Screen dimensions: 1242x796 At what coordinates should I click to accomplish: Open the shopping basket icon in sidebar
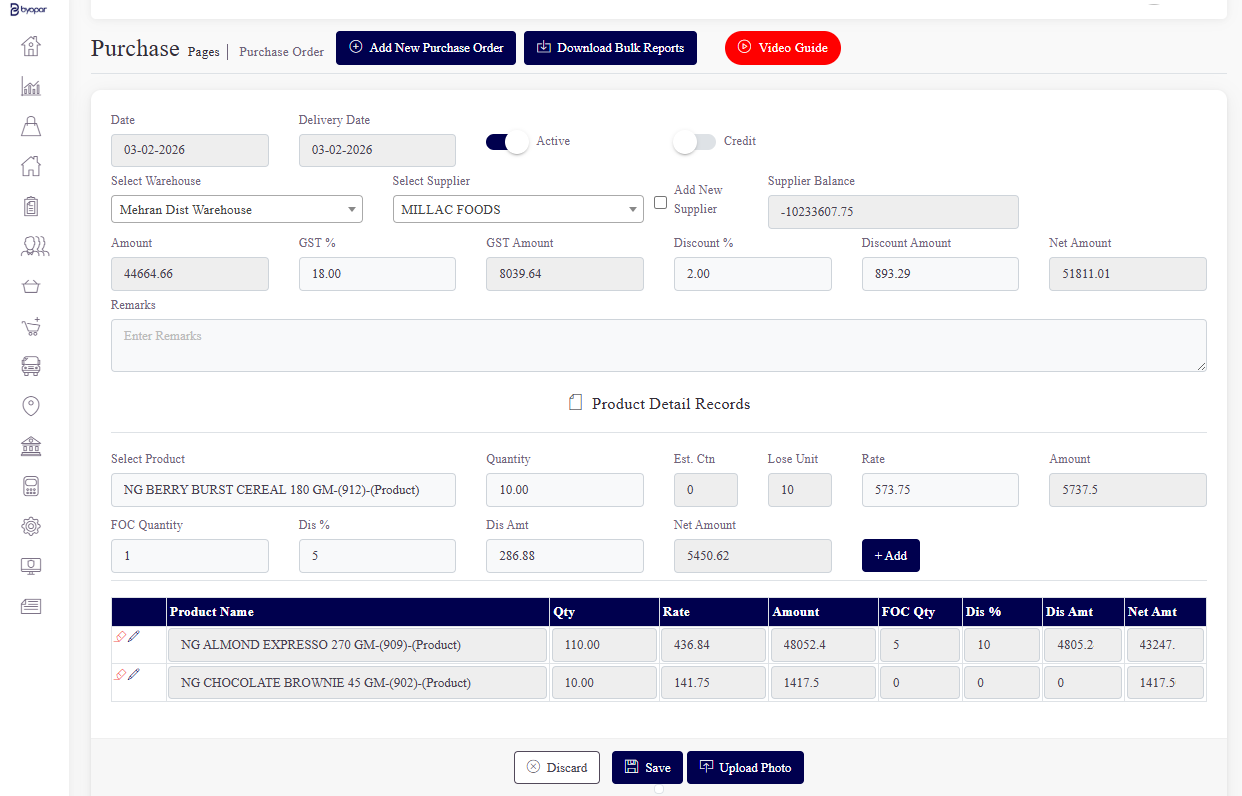(31, 286)
